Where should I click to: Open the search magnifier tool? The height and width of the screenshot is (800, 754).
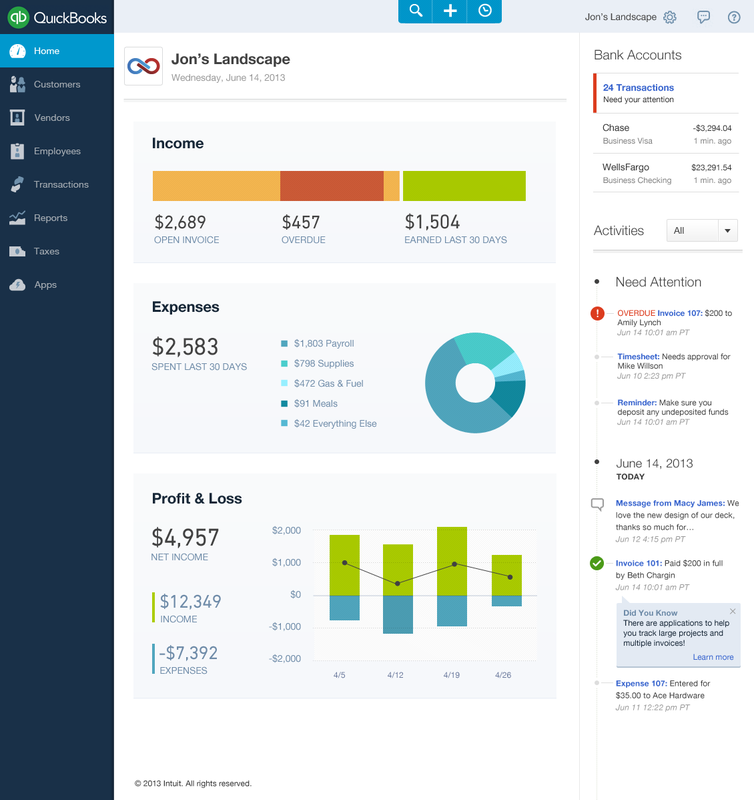pyautogui.click(x=415, y=11)
